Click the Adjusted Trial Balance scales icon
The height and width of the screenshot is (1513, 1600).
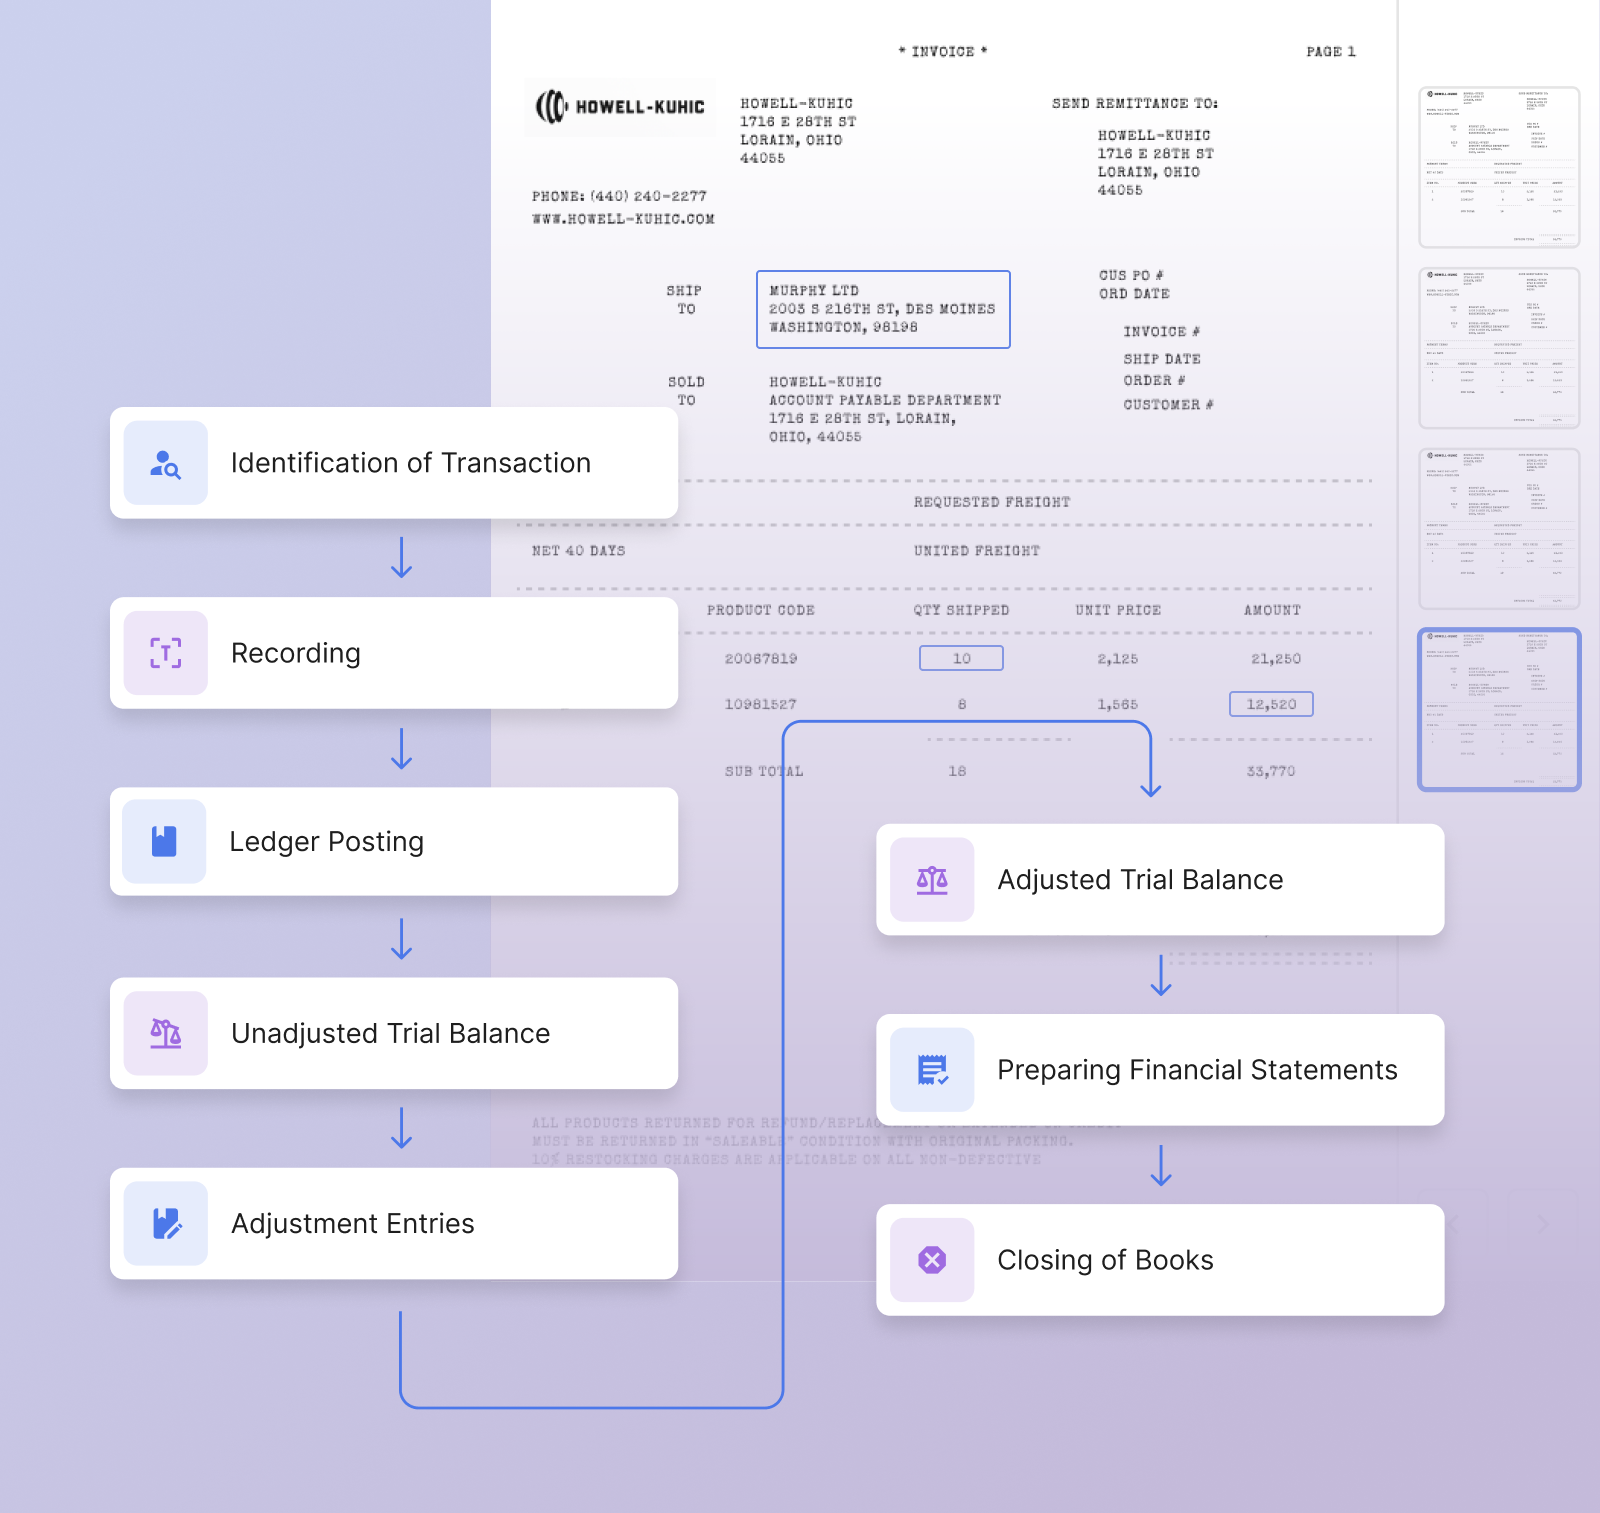click(932, 880)
